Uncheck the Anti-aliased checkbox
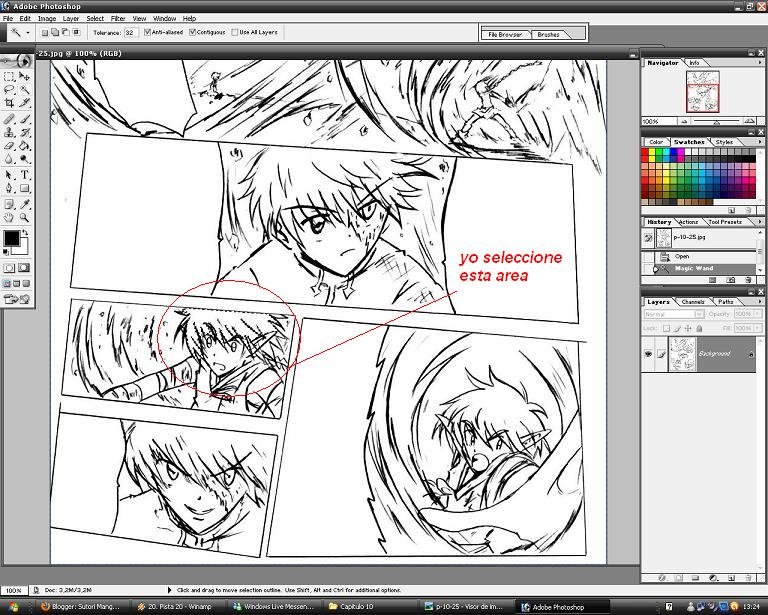Viewport: 768px width, 615px height. 148,32
